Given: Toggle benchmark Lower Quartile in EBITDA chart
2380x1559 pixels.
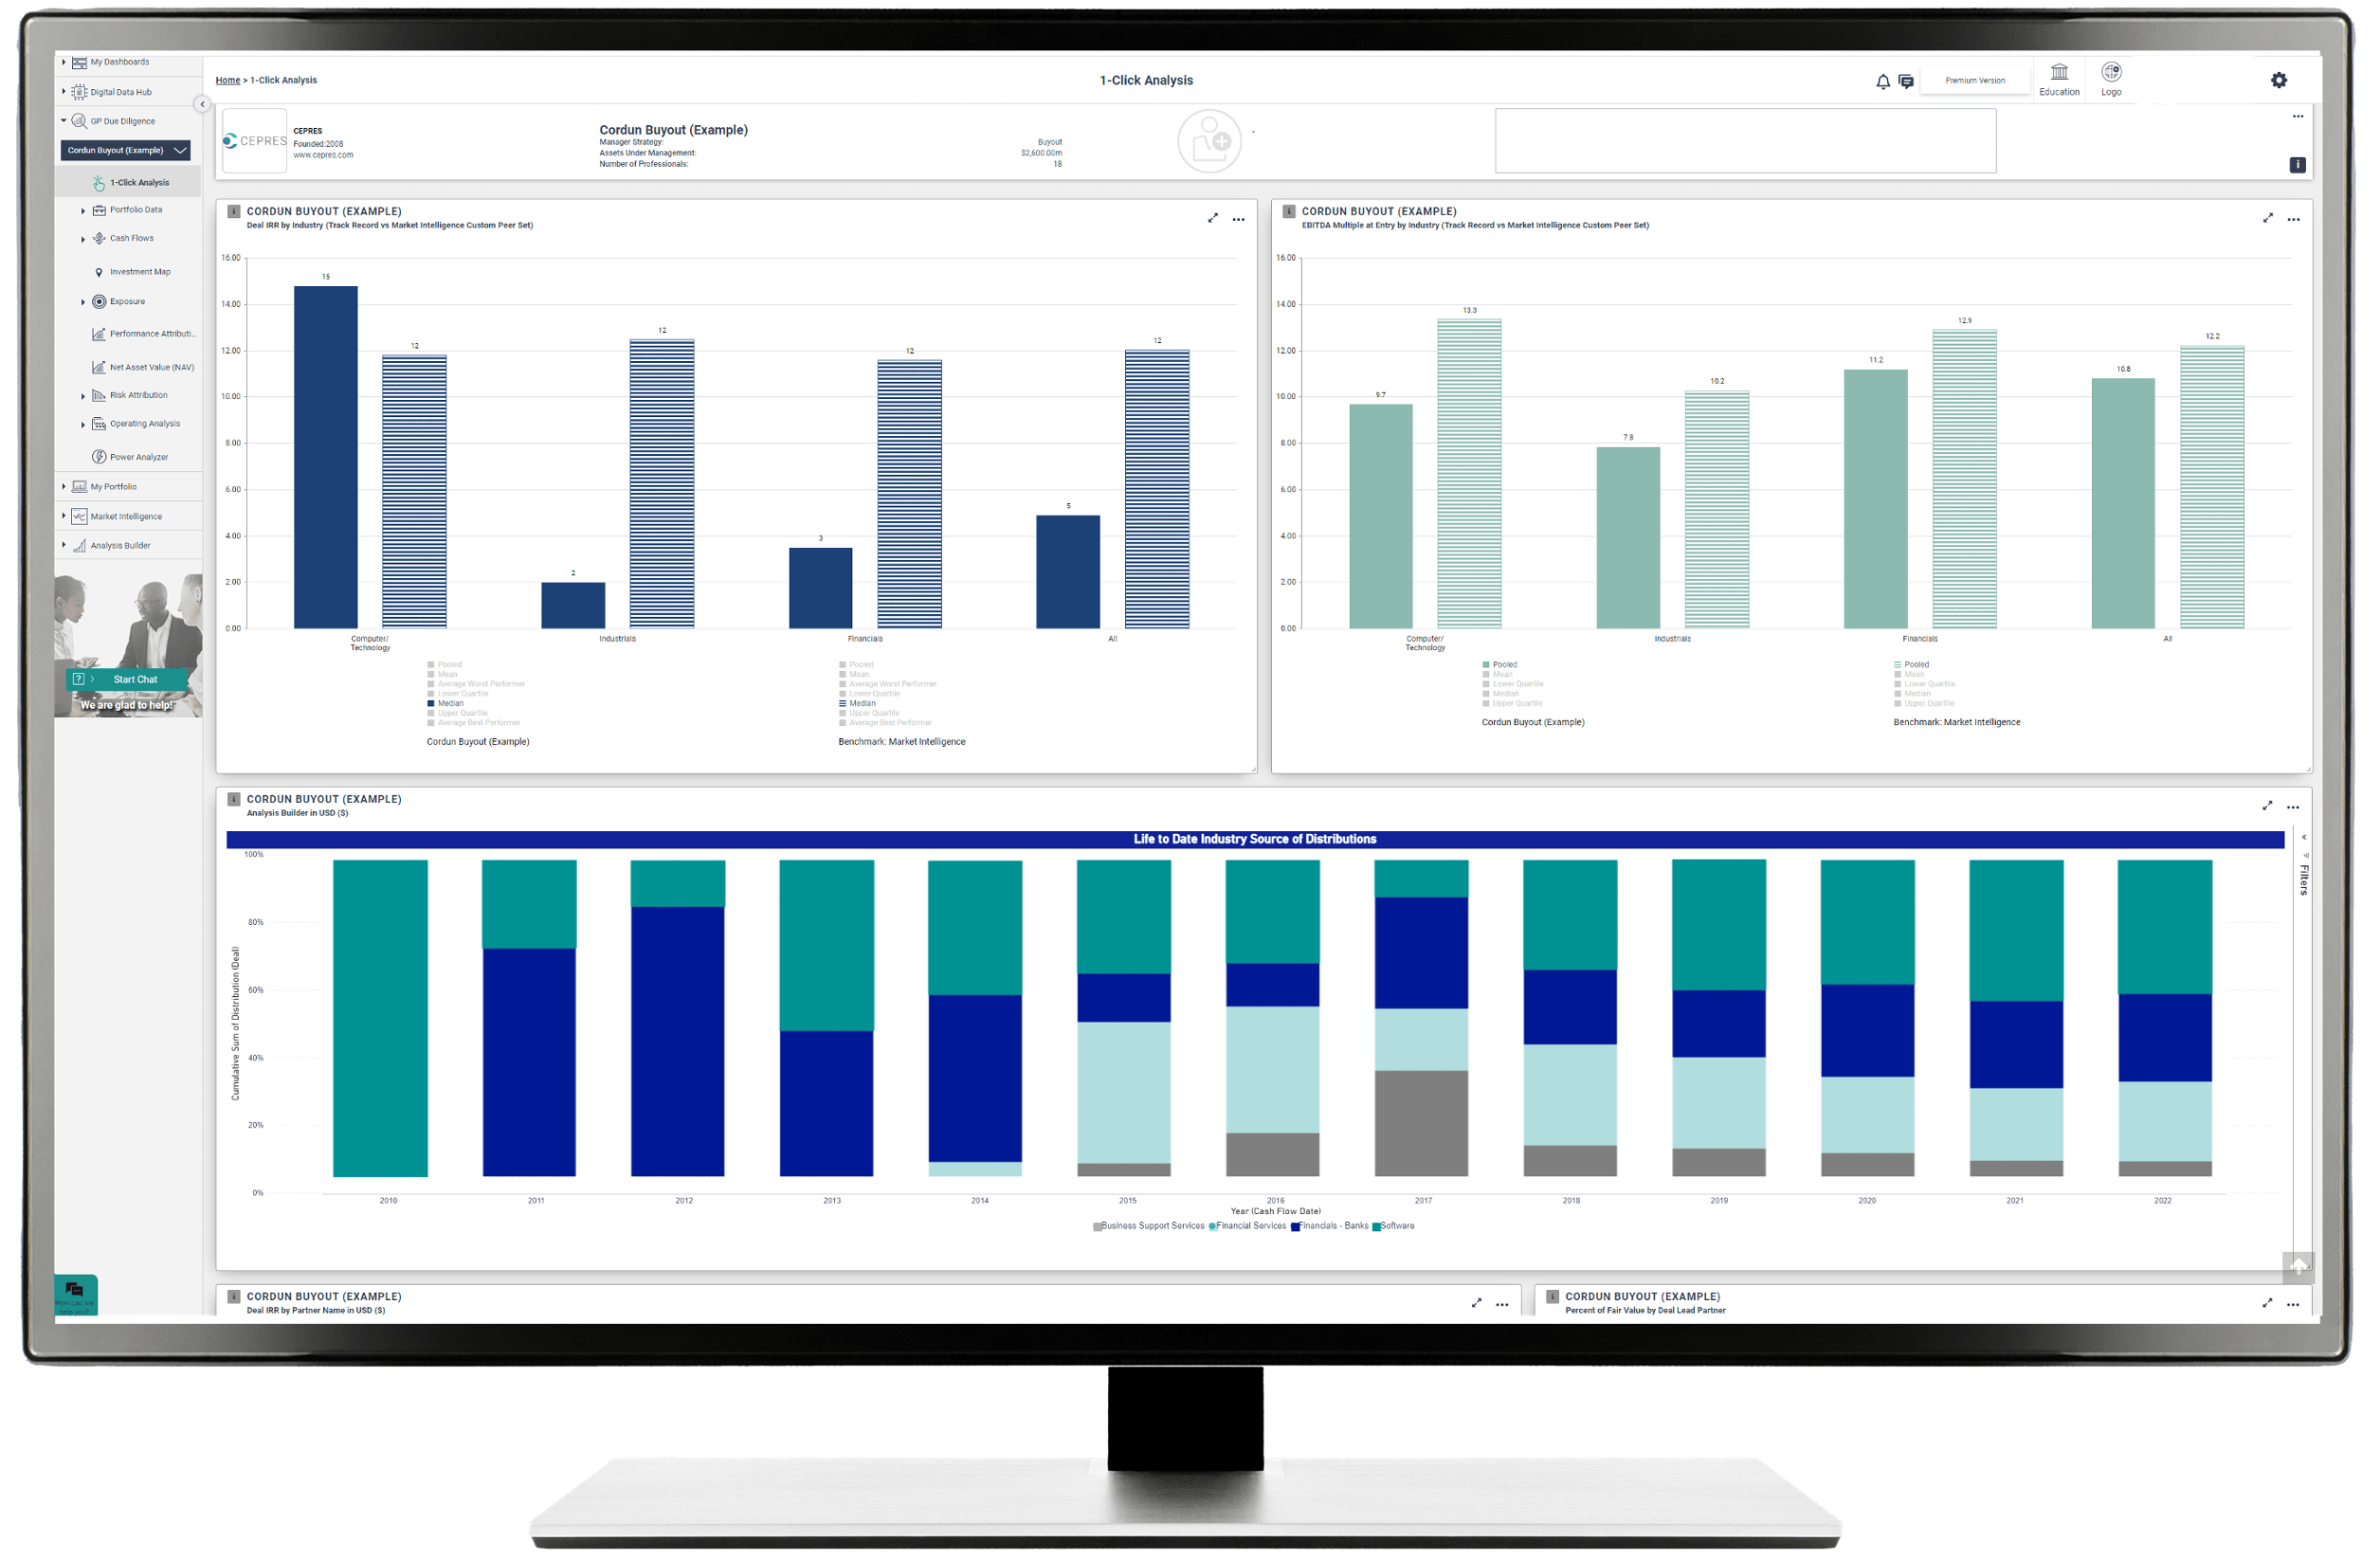Looking at the screenshot, I should [1925, 684].
